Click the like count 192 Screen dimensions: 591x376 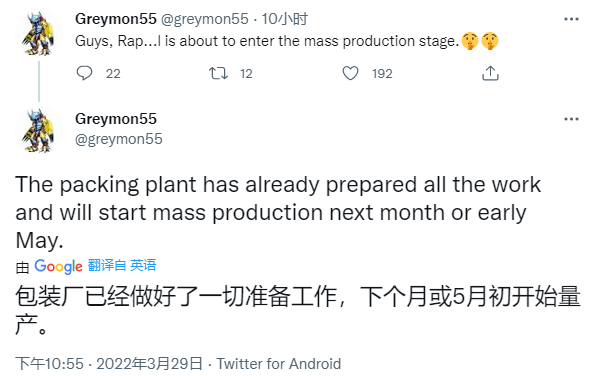382,73
